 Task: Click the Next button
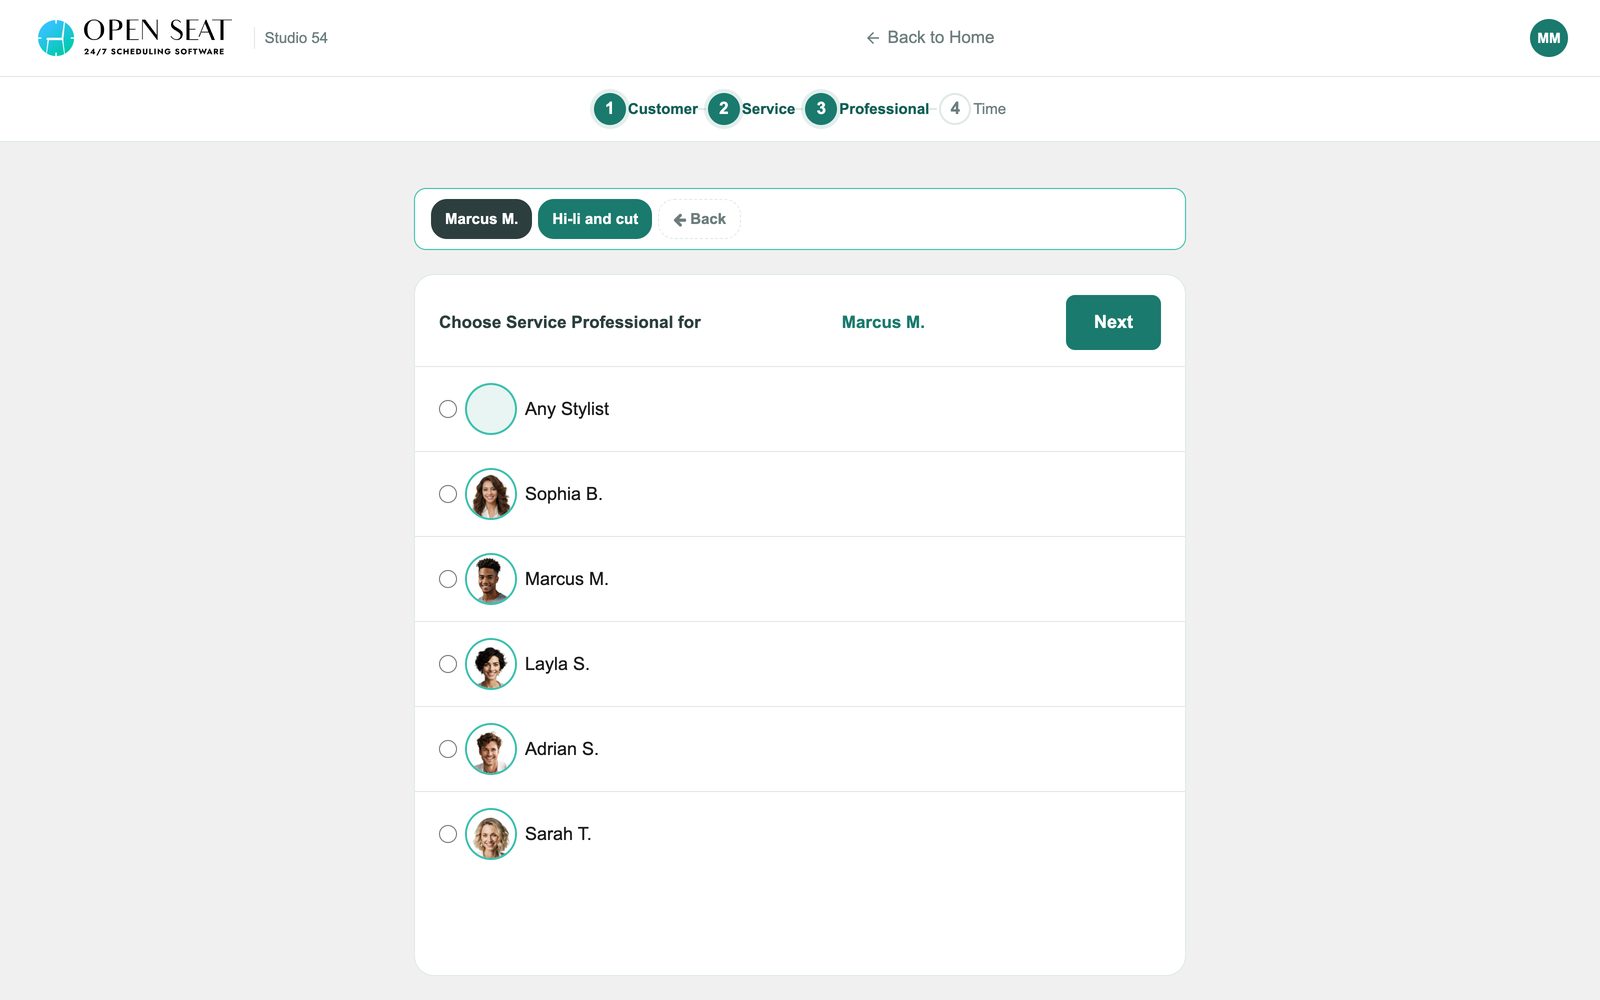pos(1113,322)
